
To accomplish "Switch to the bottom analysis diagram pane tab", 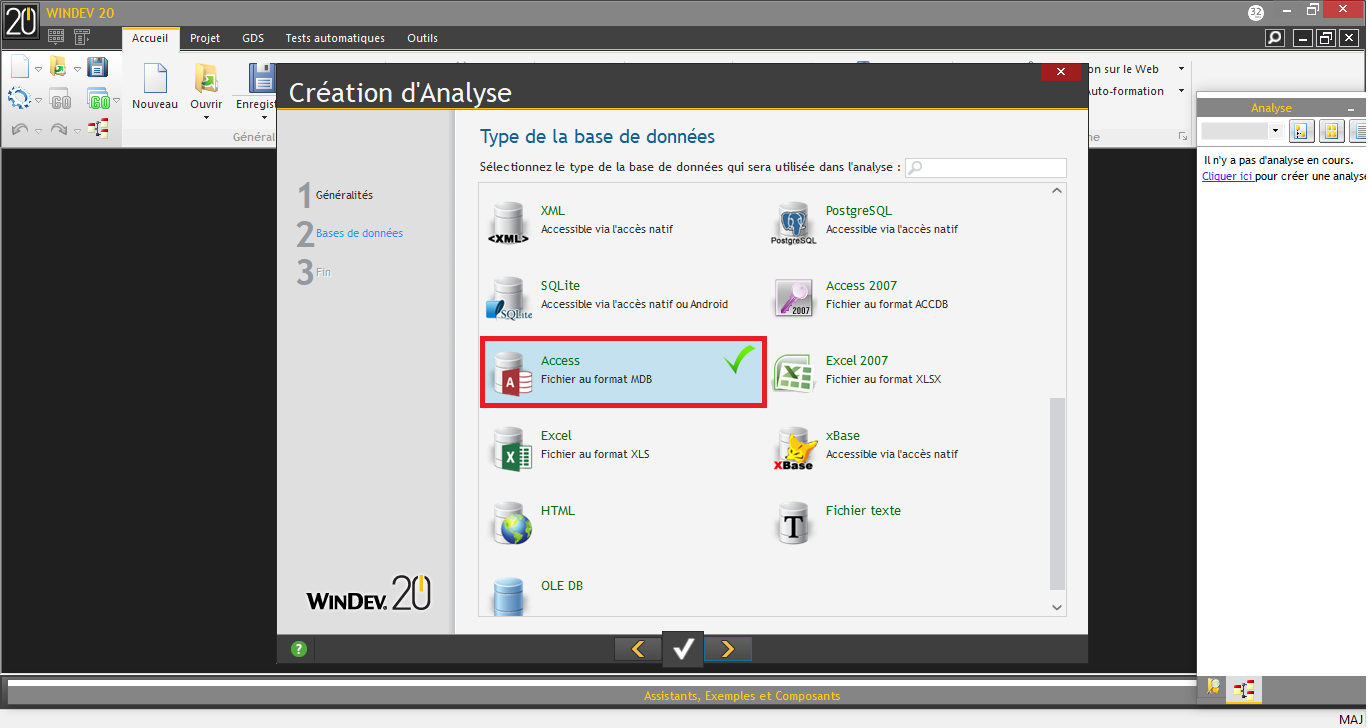I will pyautogui.click(x=1244, y=688).
